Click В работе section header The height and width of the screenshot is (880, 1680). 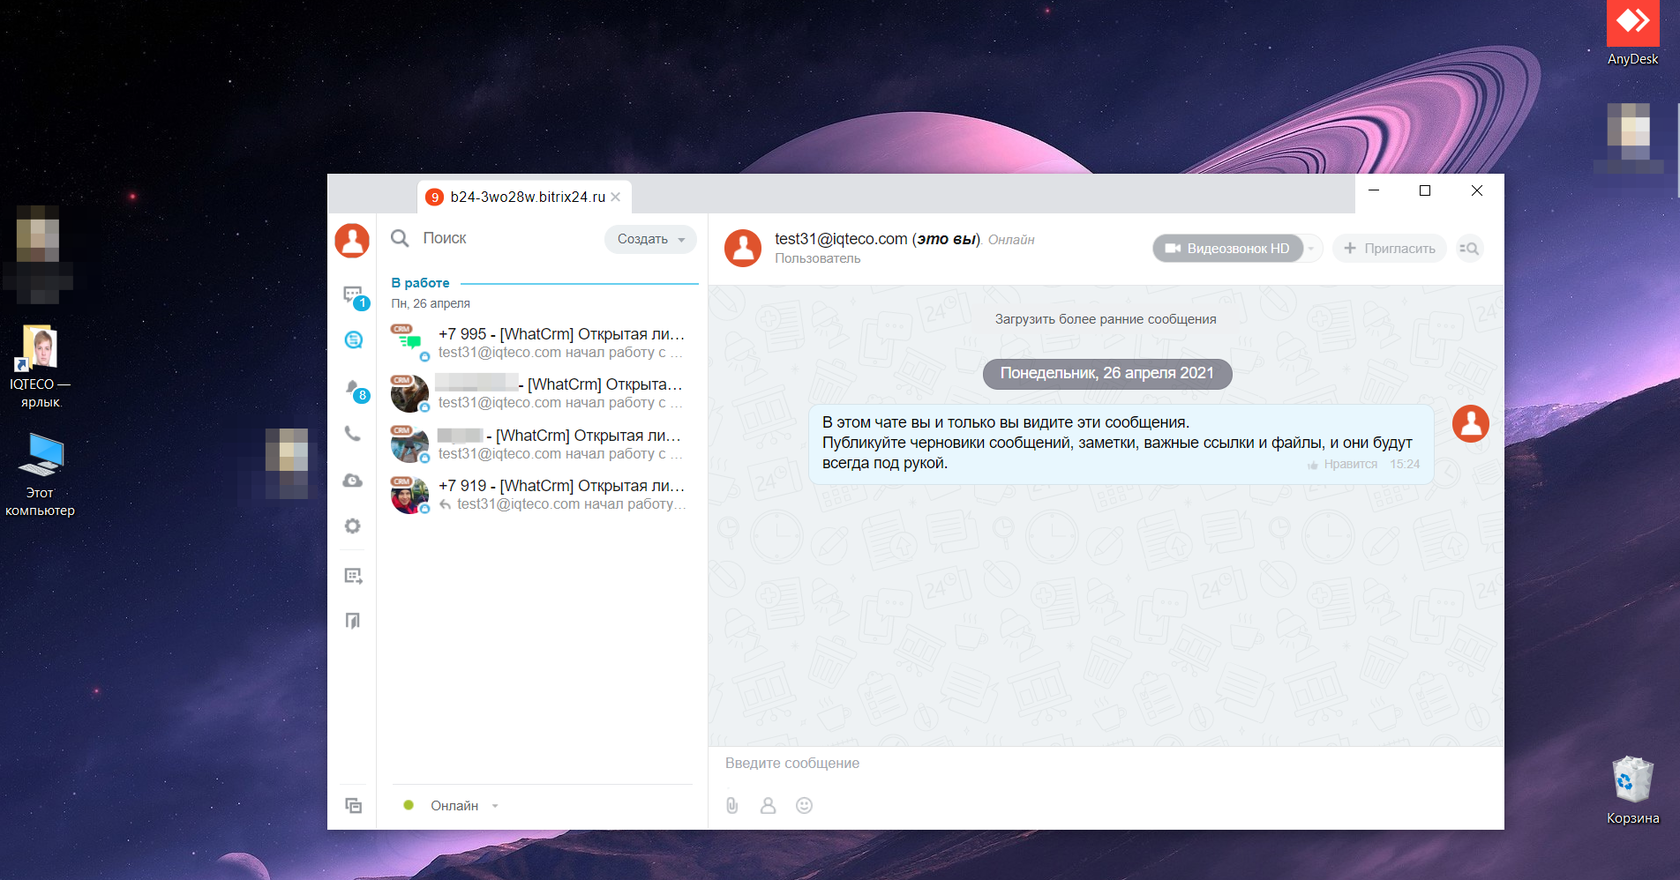(x=420, y=283)
